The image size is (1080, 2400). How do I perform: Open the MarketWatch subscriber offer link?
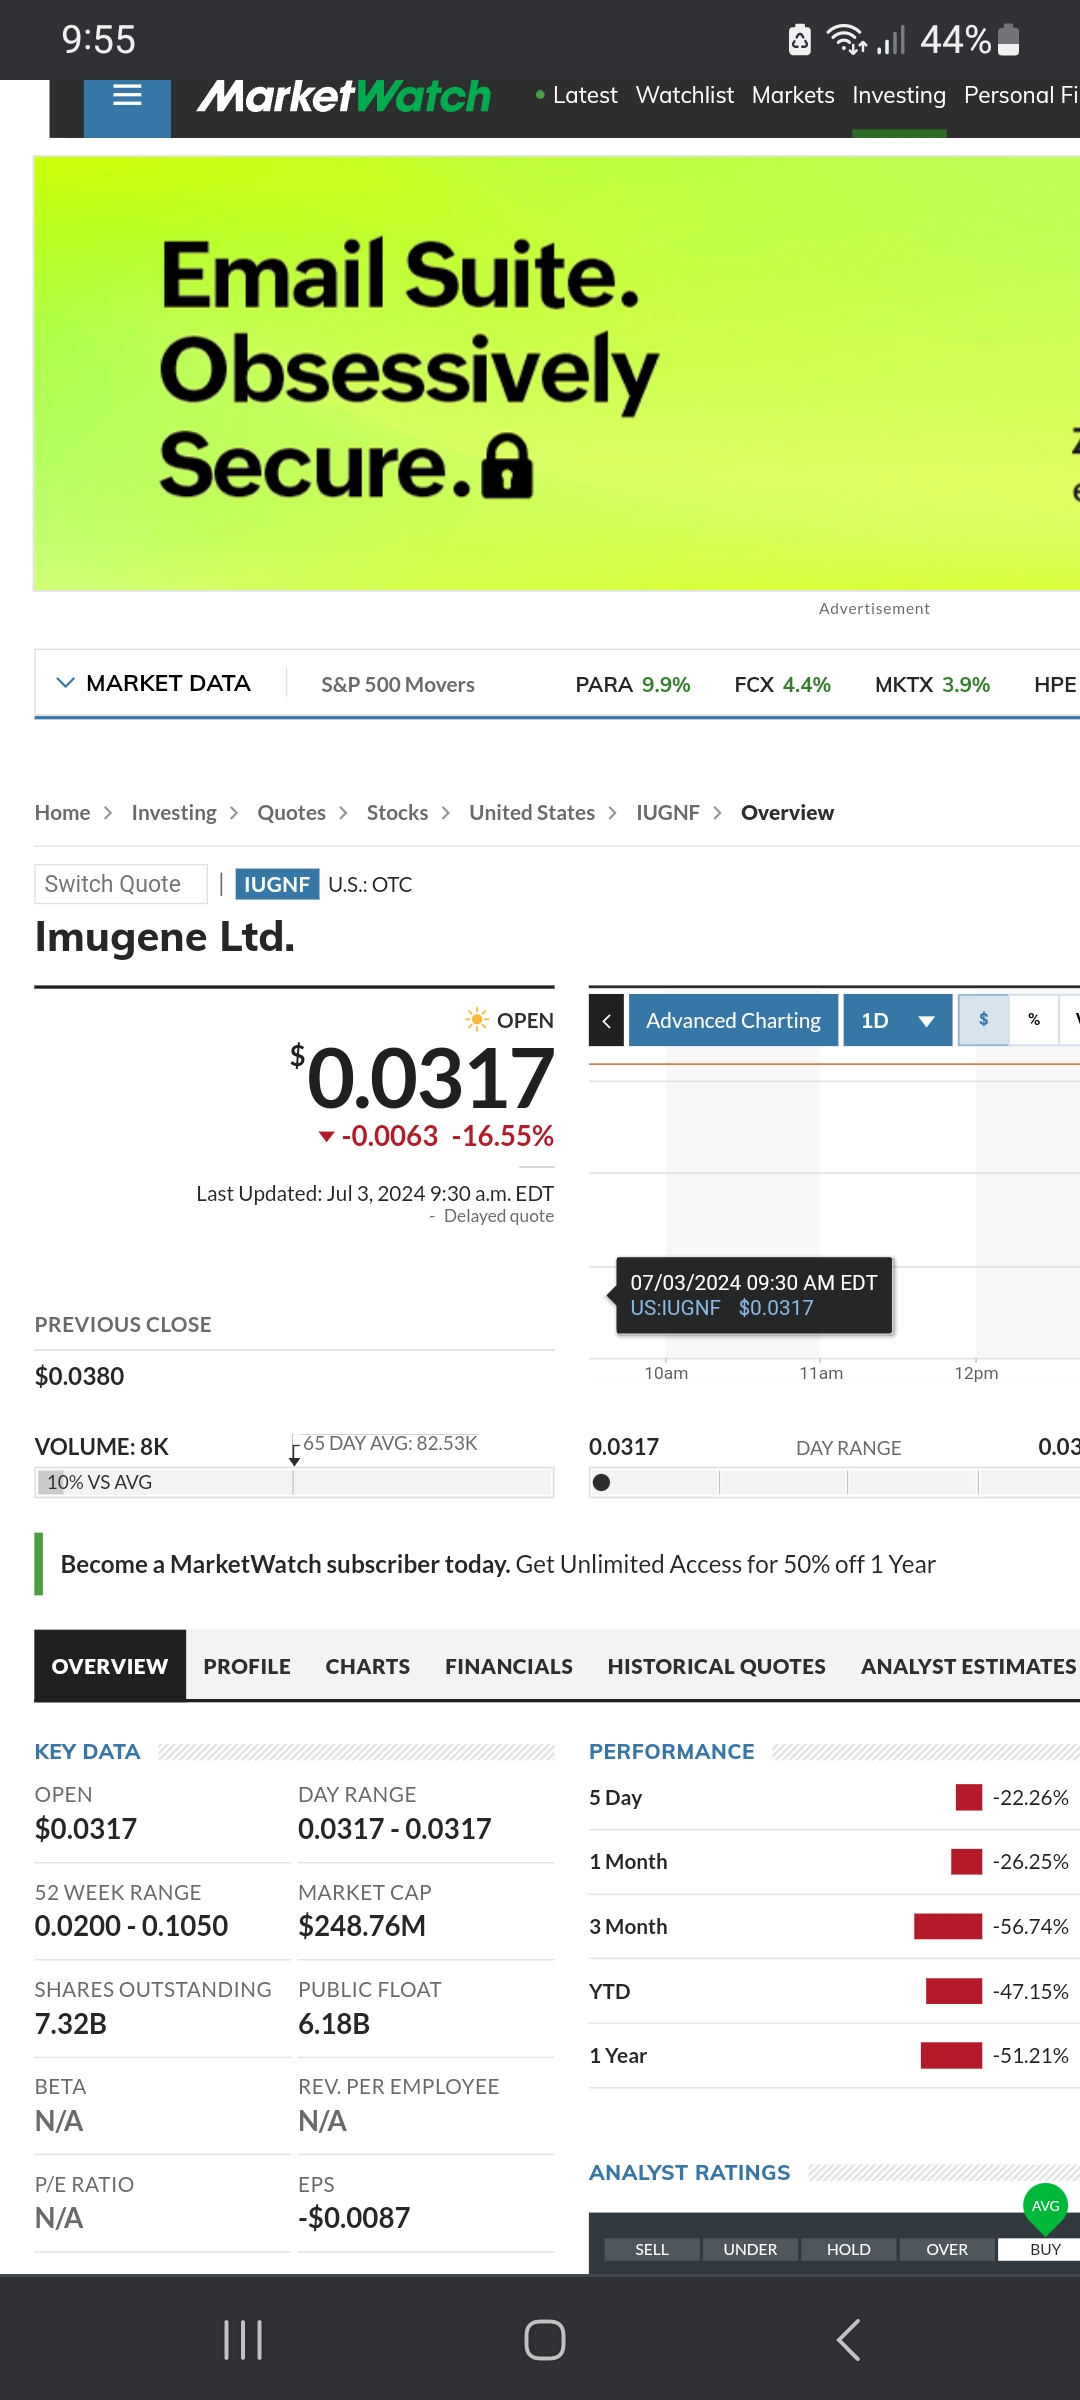[x=498, y=1564]
